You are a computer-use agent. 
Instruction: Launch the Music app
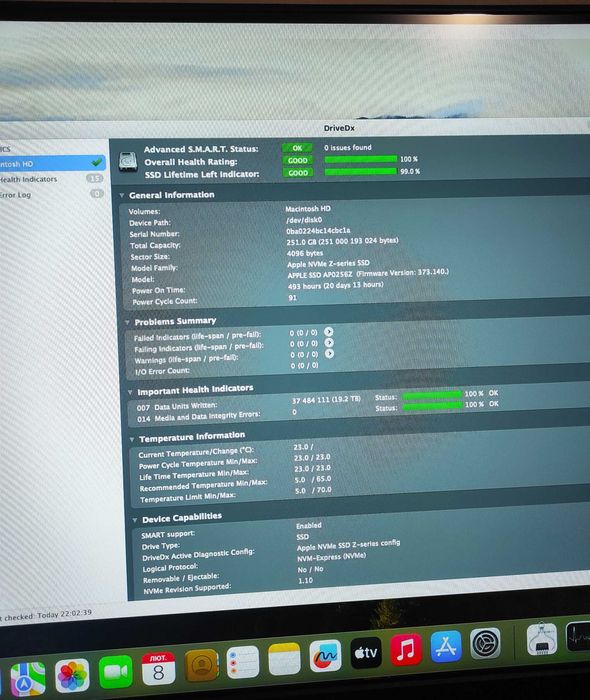406,649
